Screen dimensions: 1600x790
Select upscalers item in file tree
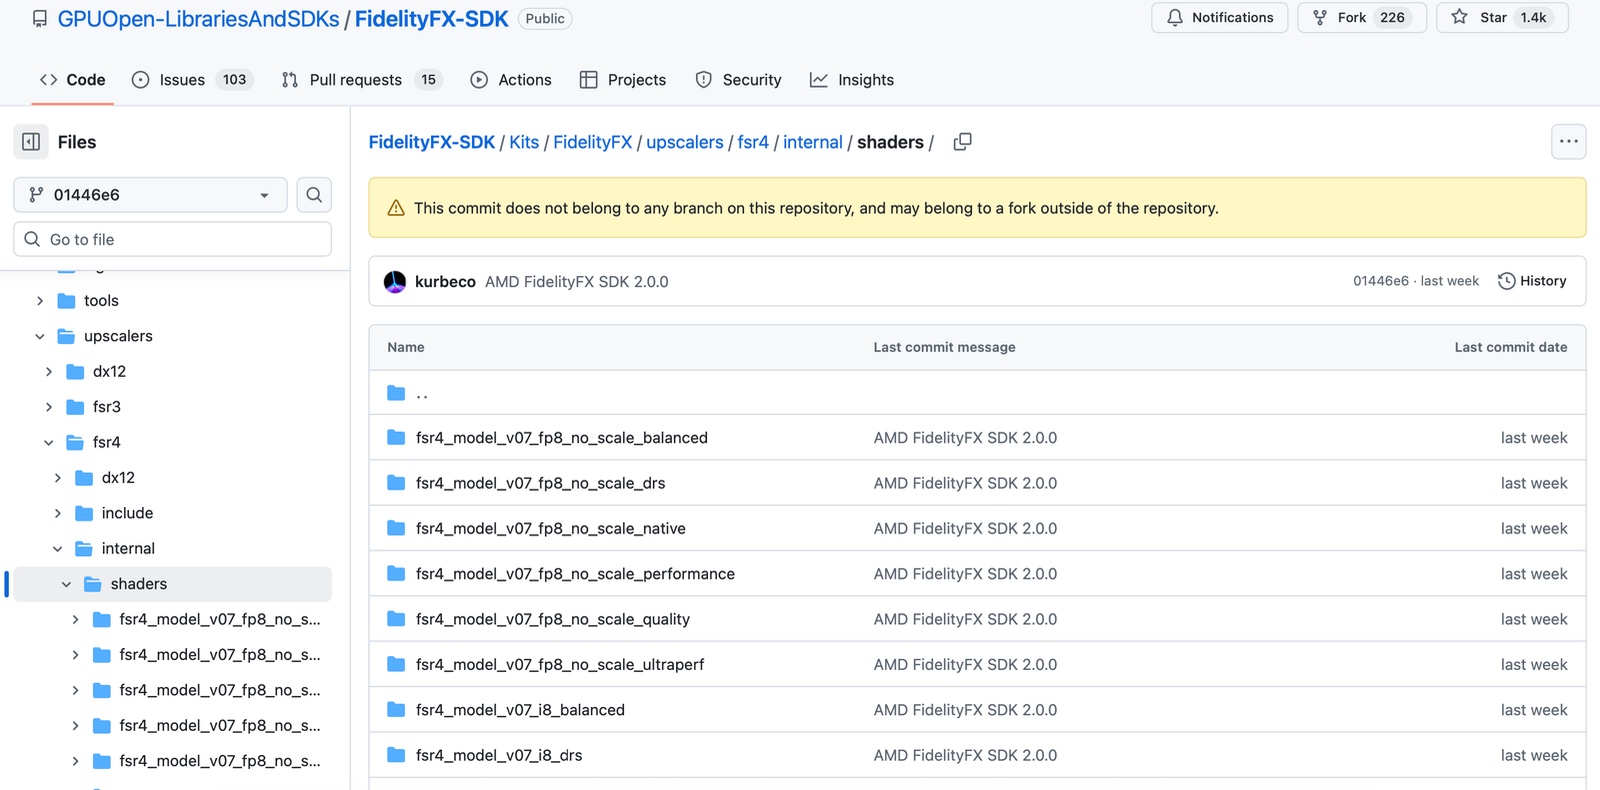tap(118, 336)
